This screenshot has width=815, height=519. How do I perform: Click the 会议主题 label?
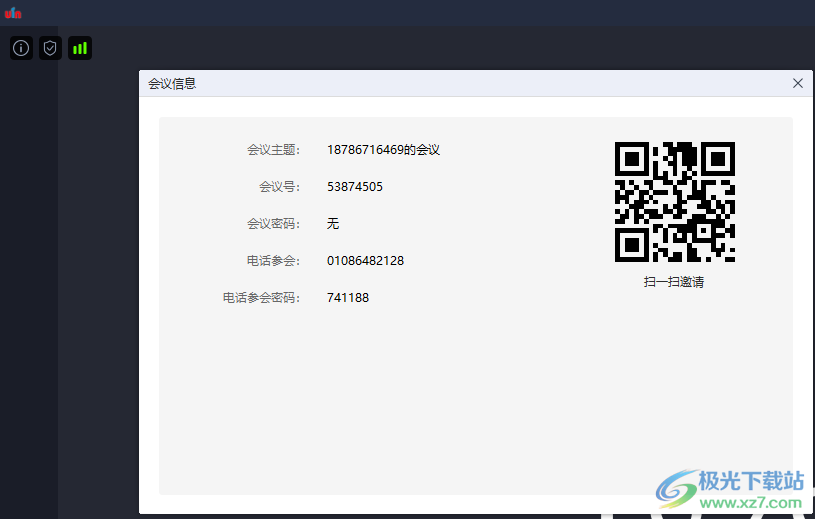tap(273, 150)
